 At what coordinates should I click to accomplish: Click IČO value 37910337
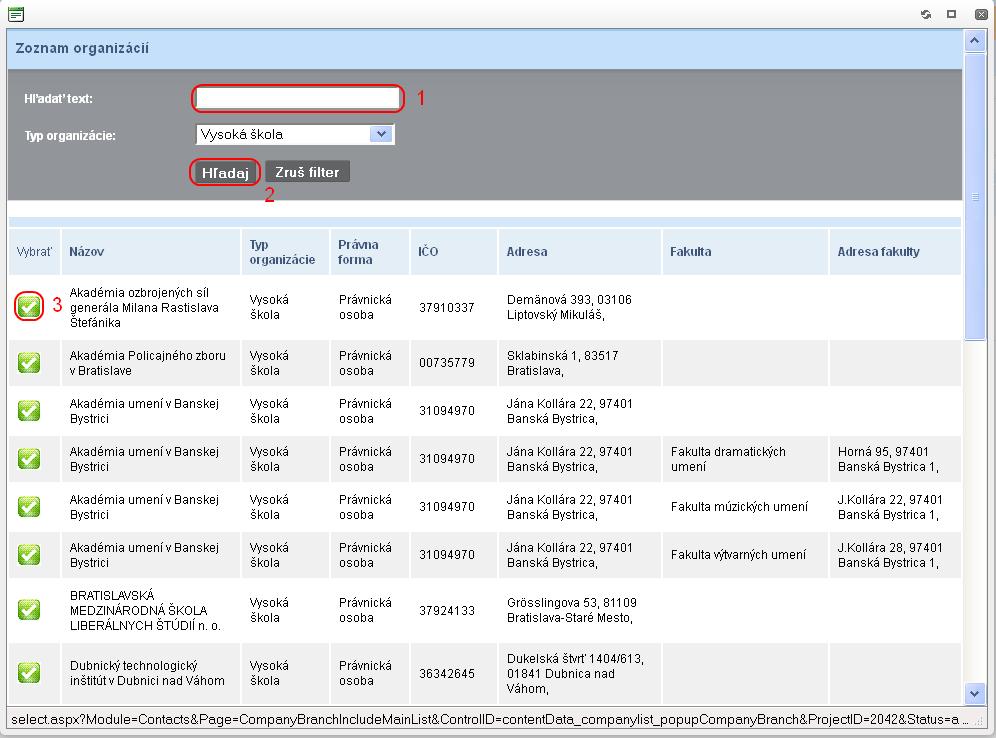coord(447,308)
